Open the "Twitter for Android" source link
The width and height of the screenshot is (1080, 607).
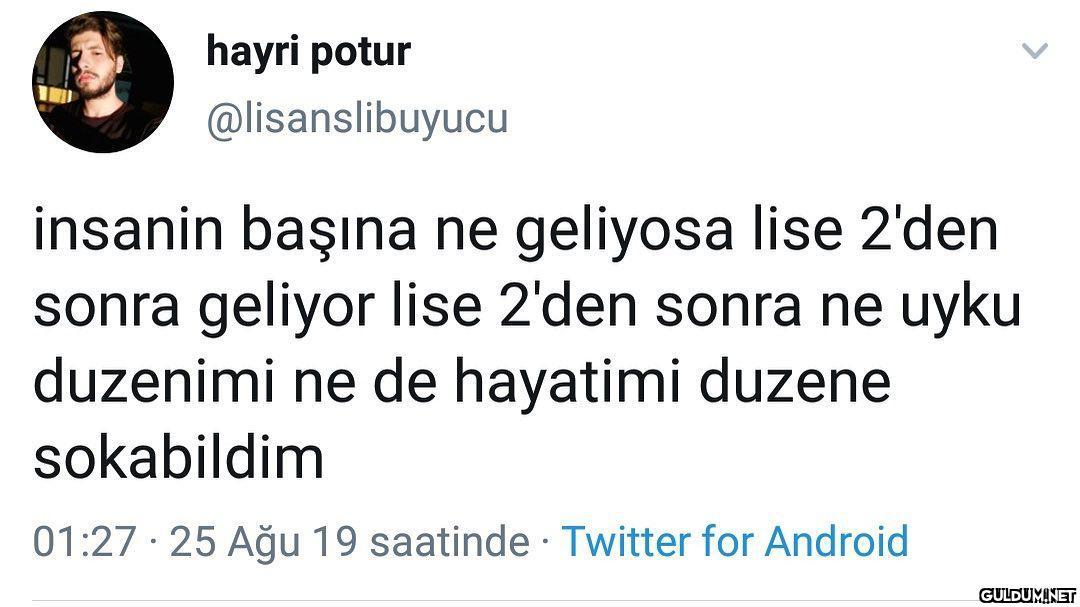coord(735,541)
